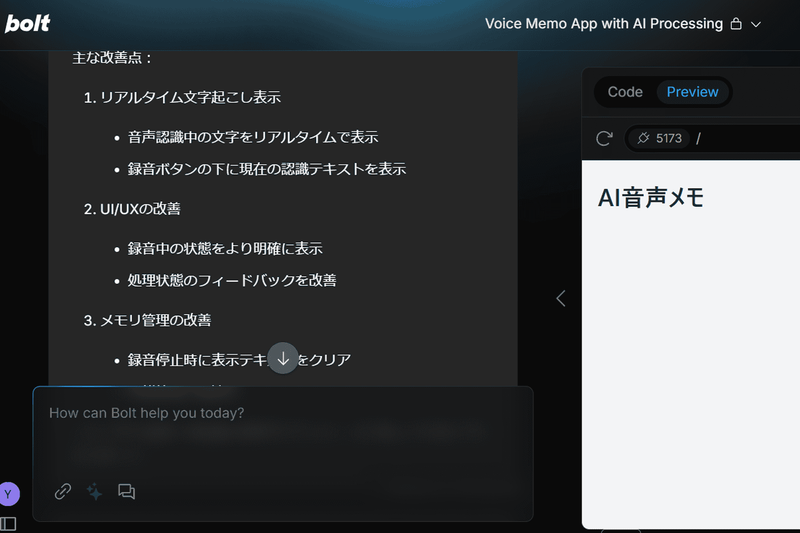Viewport: 800px width, 533px height.
Task: Toggle the sidebar panel icon
Action: [8, 524]
